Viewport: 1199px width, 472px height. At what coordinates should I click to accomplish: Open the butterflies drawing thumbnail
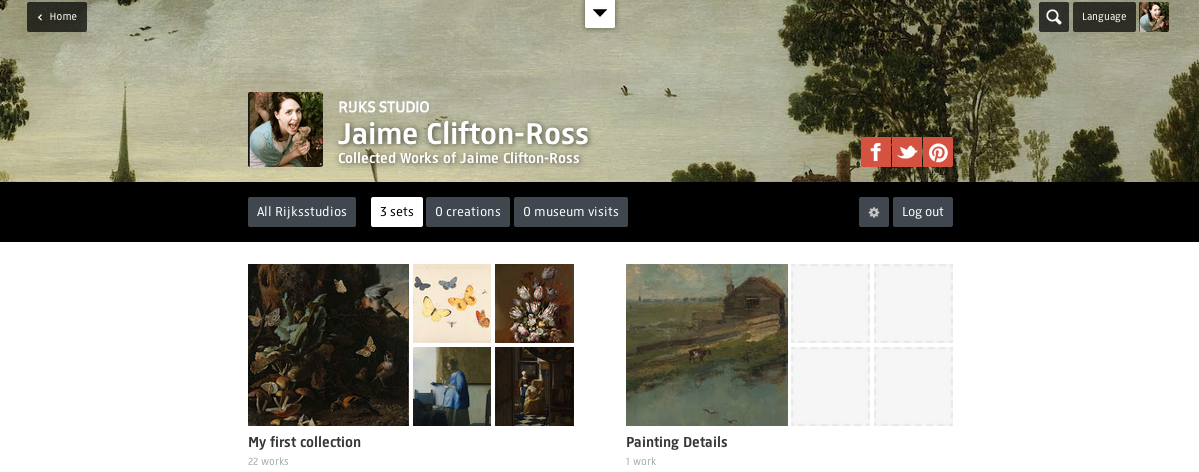click(x=452, y=303)
